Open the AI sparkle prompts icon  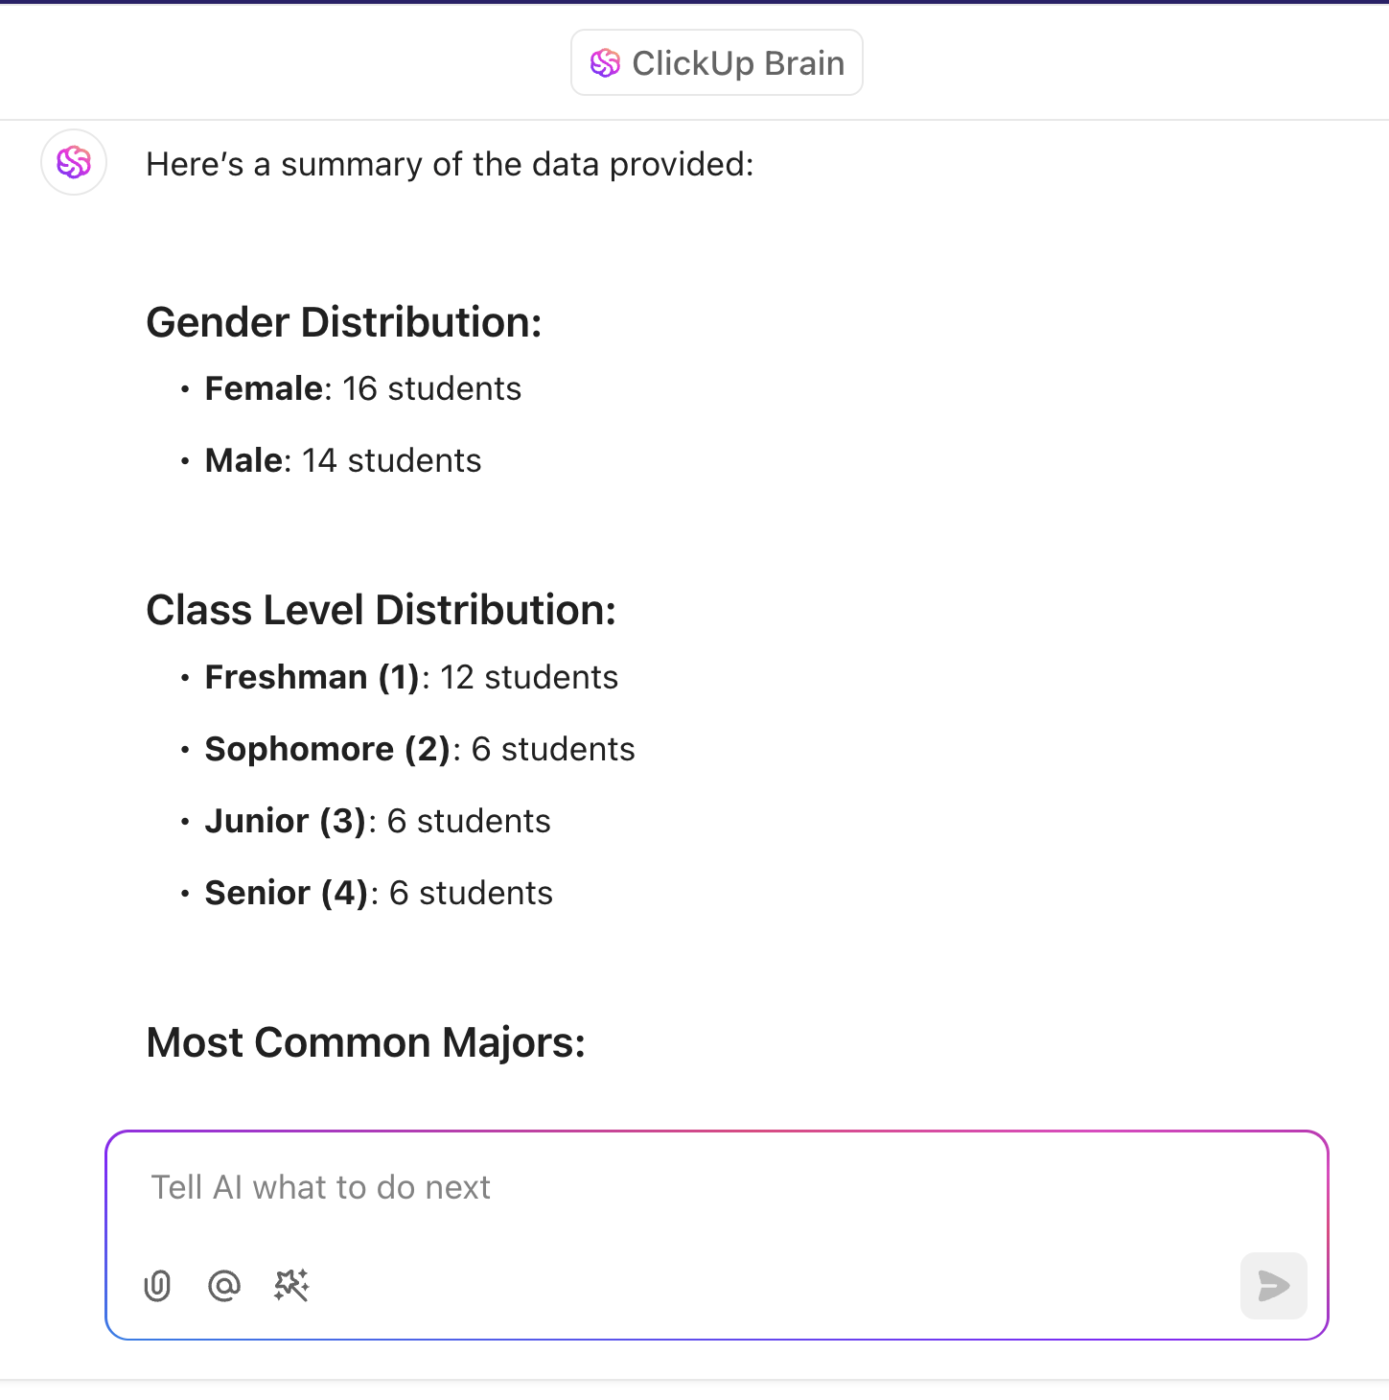291,1285
